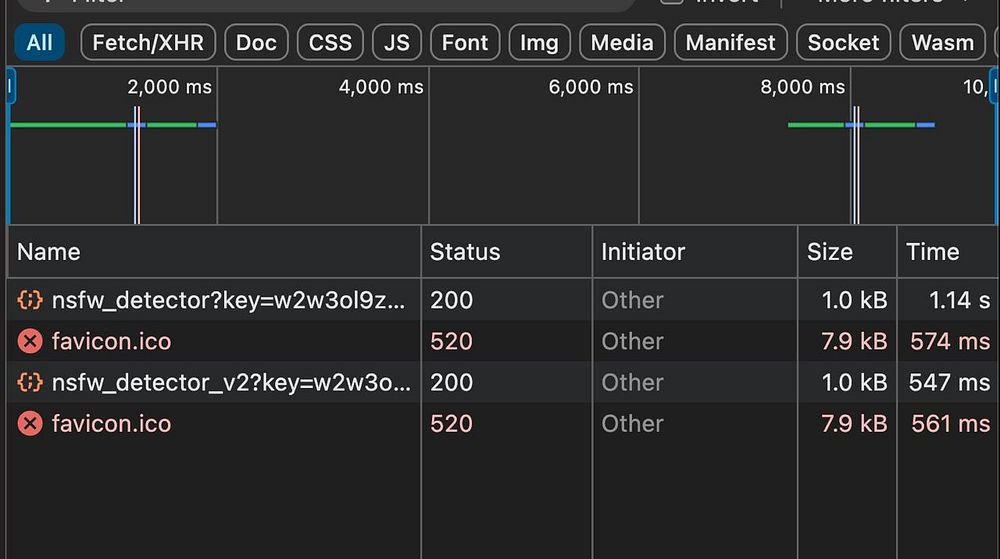Click the red error icon on first favicon.ico

30,342
